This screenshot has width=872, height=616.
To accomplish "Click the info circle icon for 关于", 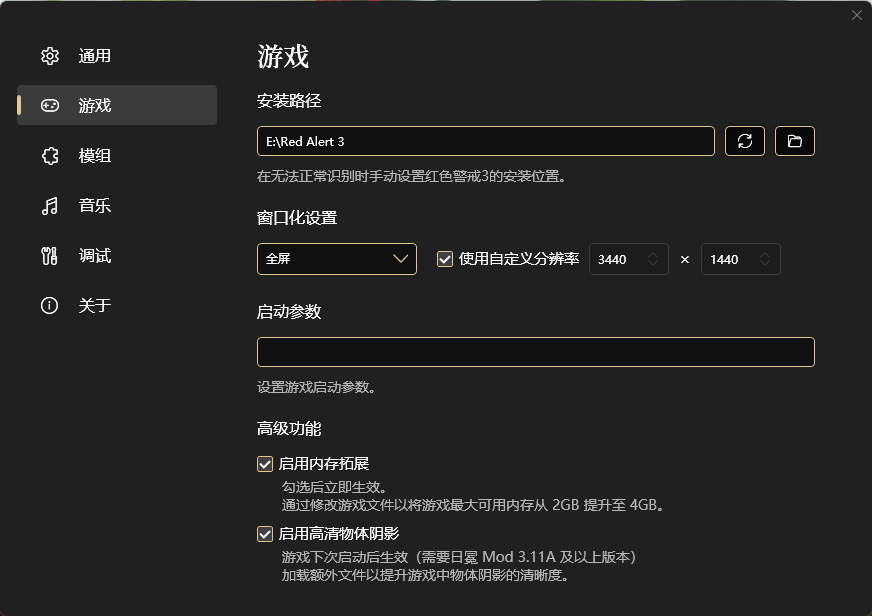I will click(x=49, y=306).
